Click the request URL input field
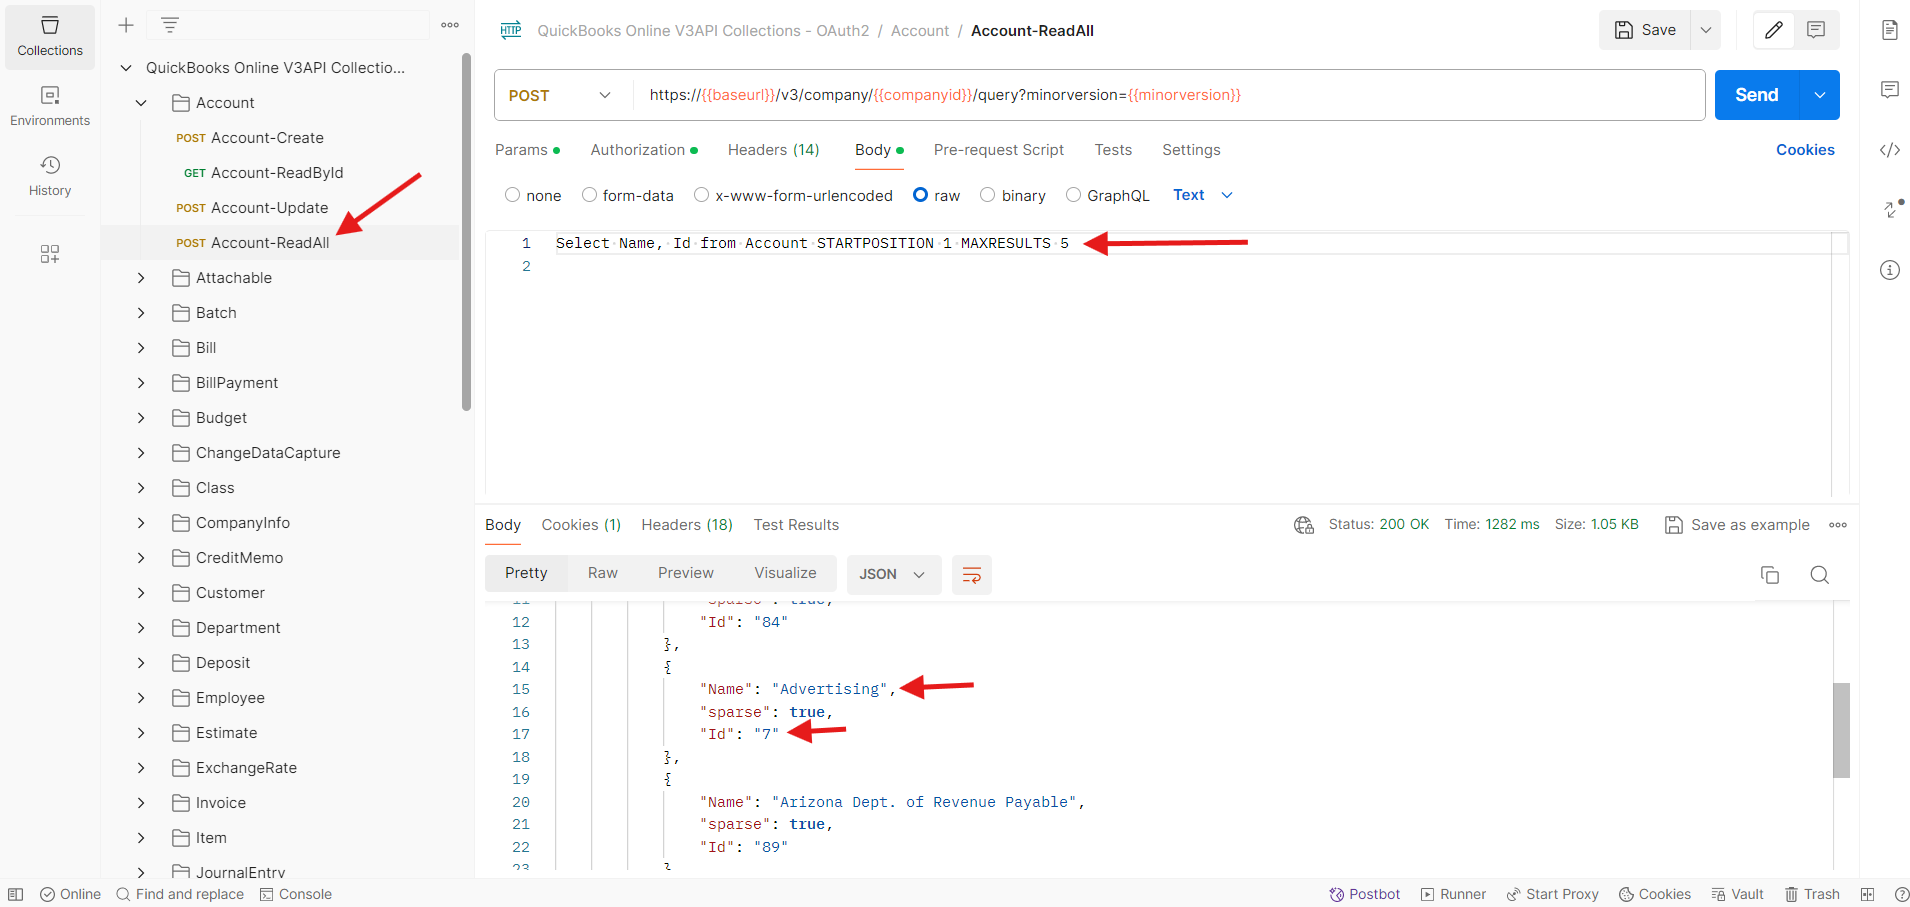Screen dimensions: 1910x907 coord(1167,95)
